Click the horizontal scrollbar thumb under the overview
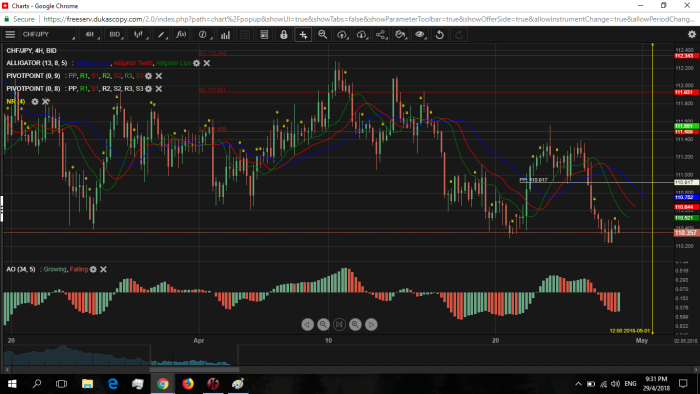The image size is (700, 394). 194,369
